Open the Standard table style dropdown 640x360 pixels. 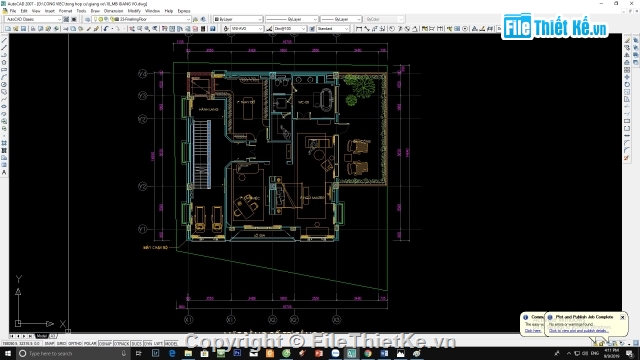(333, 29)
